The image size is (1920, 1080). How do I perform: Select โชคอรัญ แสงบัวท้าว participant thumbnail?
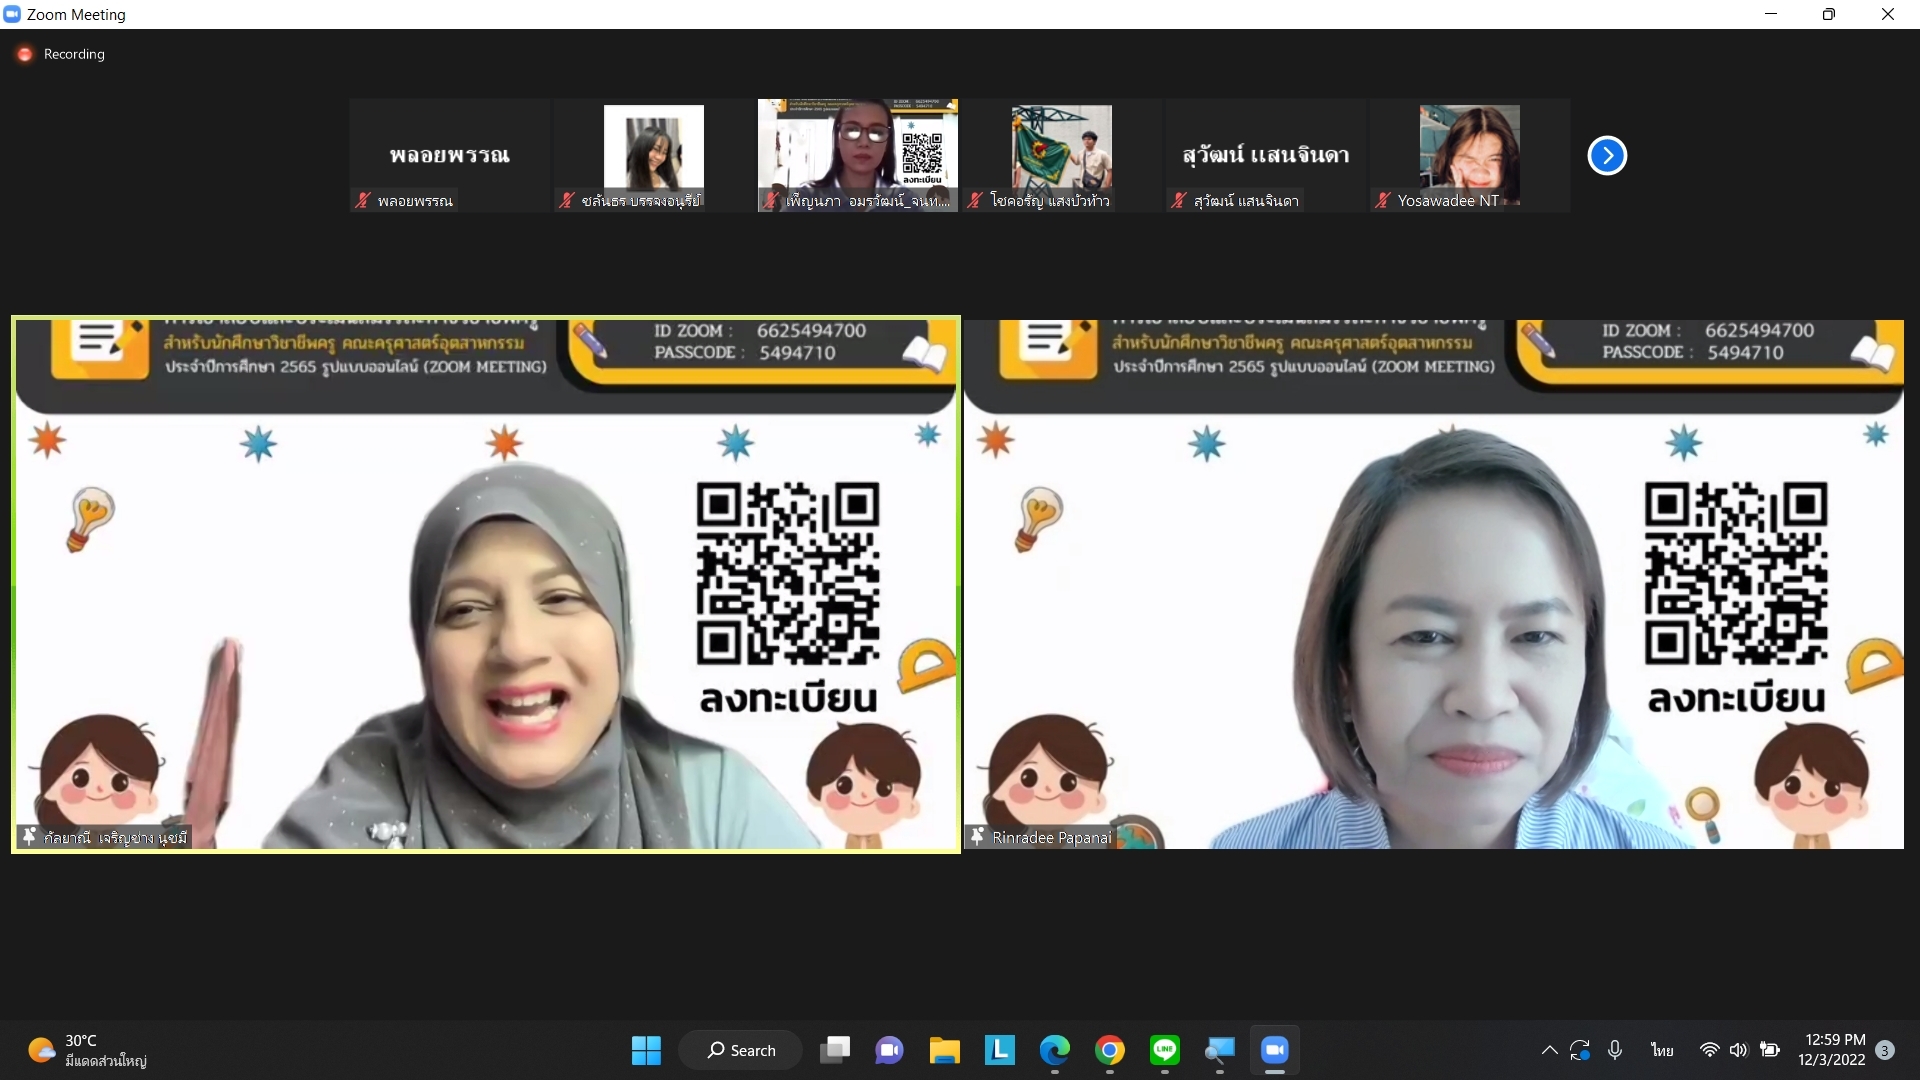(x=1062, y=155)
